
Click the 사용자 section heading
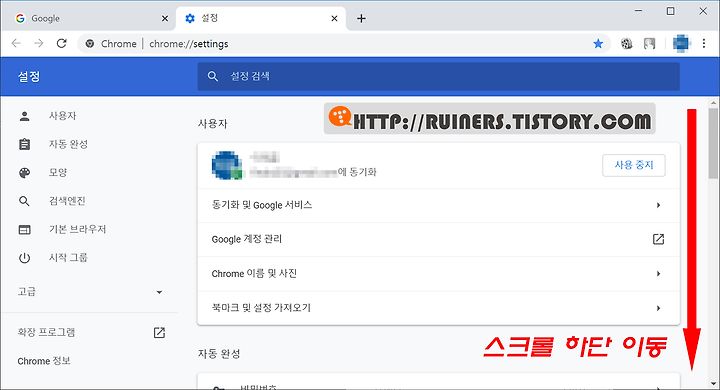pos(213,124)
